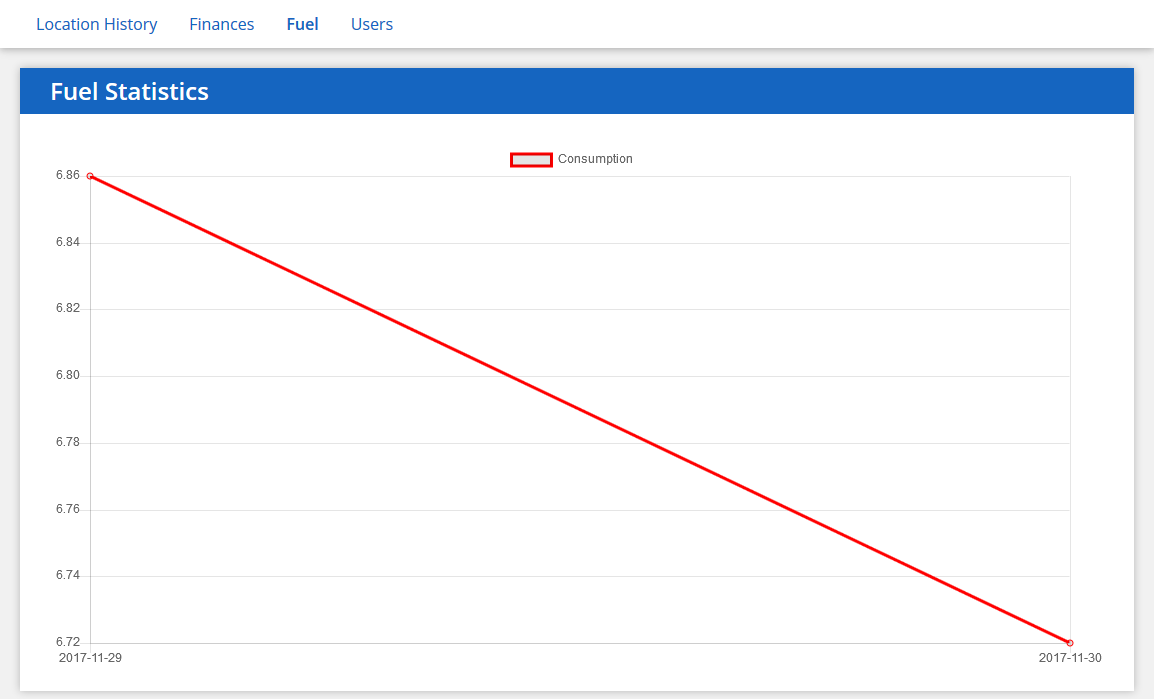This screenshot has height=699, width=1154.
Task: Click the 6.84 y-axis label
Action: [68, 243]
